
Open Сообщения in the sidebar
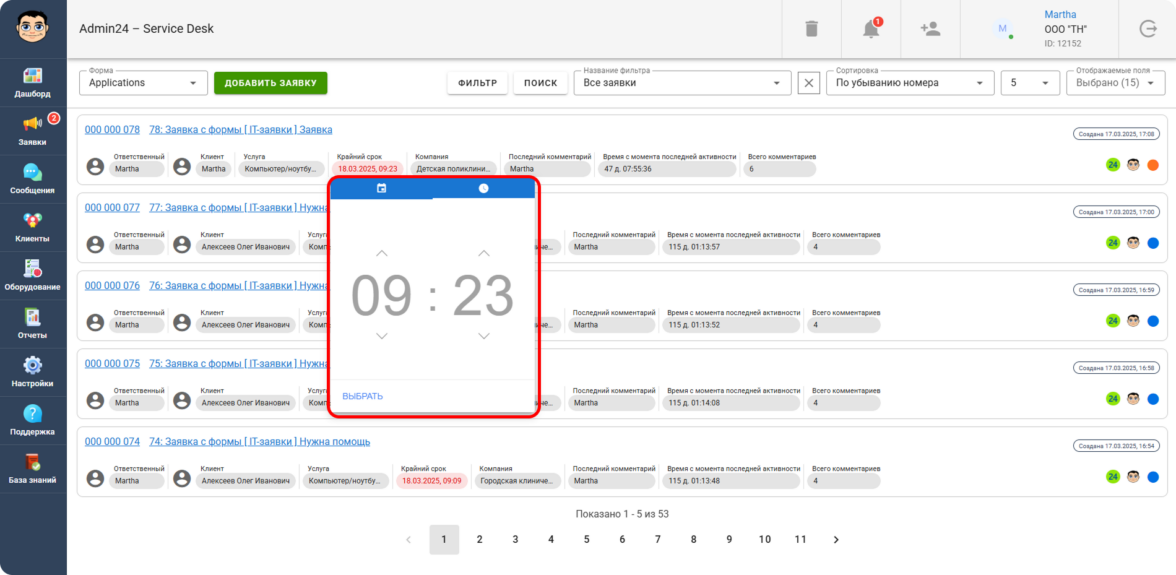pyautogui.click(x=33, y=179)
